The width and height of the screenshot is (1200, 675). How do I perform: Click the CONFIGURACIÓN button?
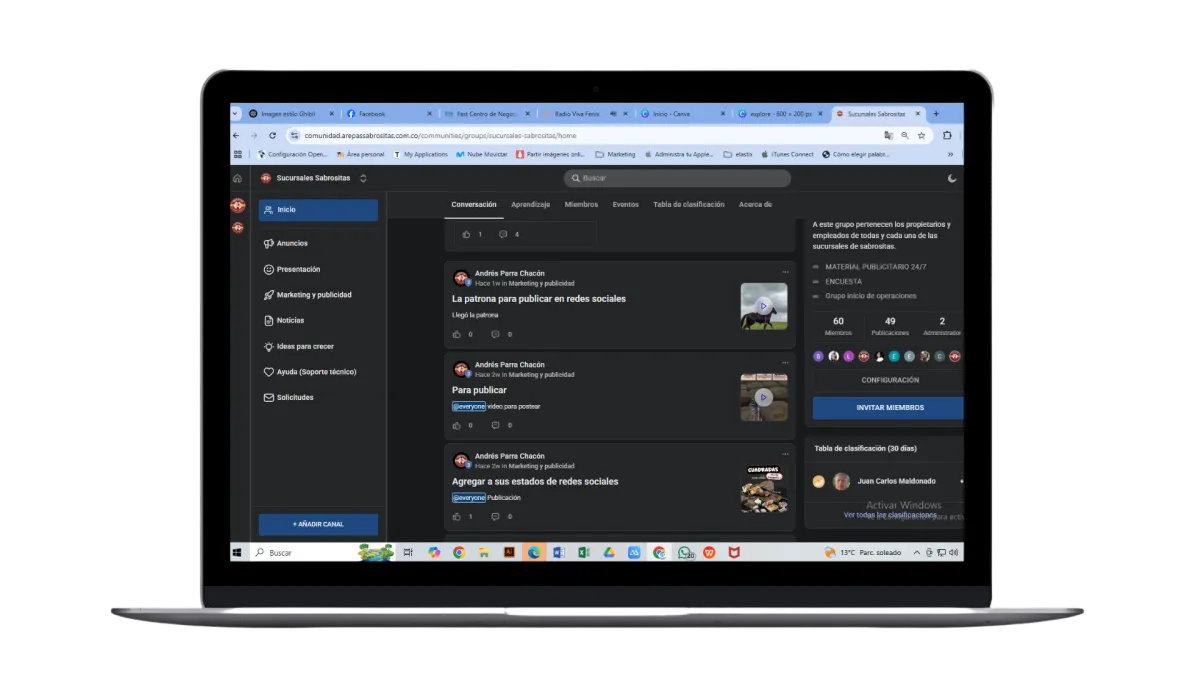pos(888,380)
